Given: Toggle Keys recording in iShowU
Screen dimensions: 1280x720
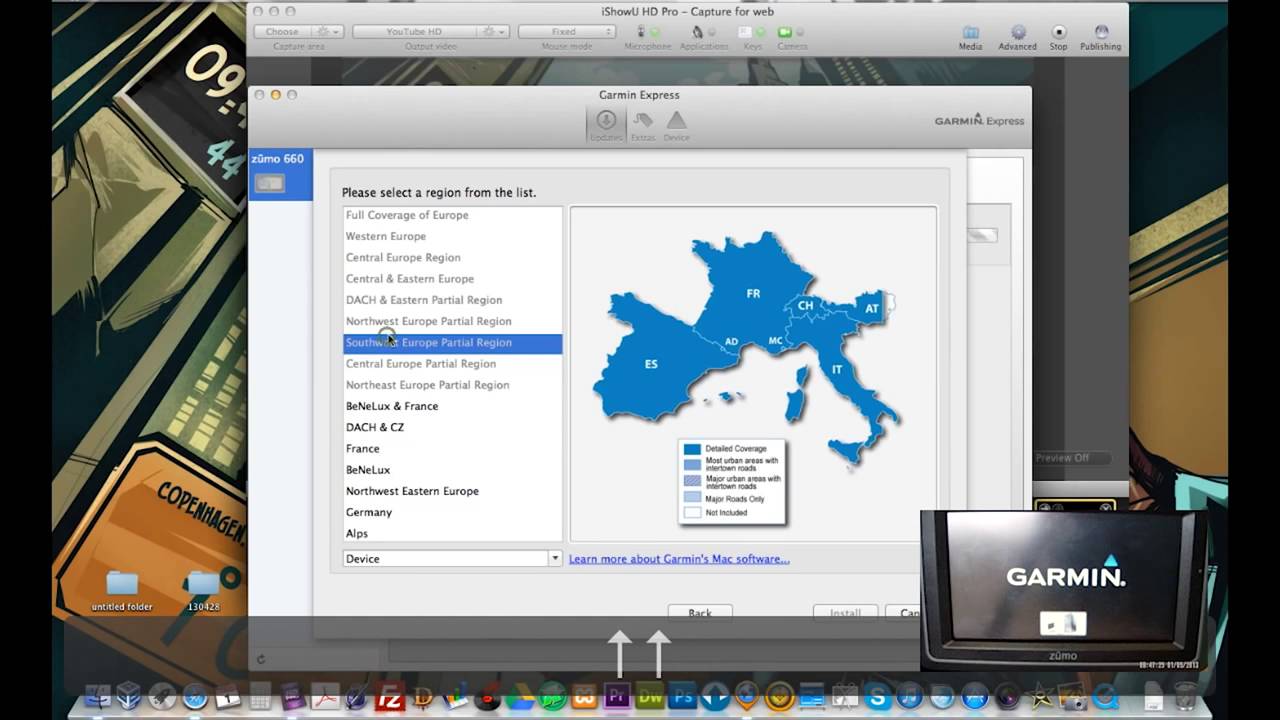Looking at the screenshot, I should (x=752, y=37).
